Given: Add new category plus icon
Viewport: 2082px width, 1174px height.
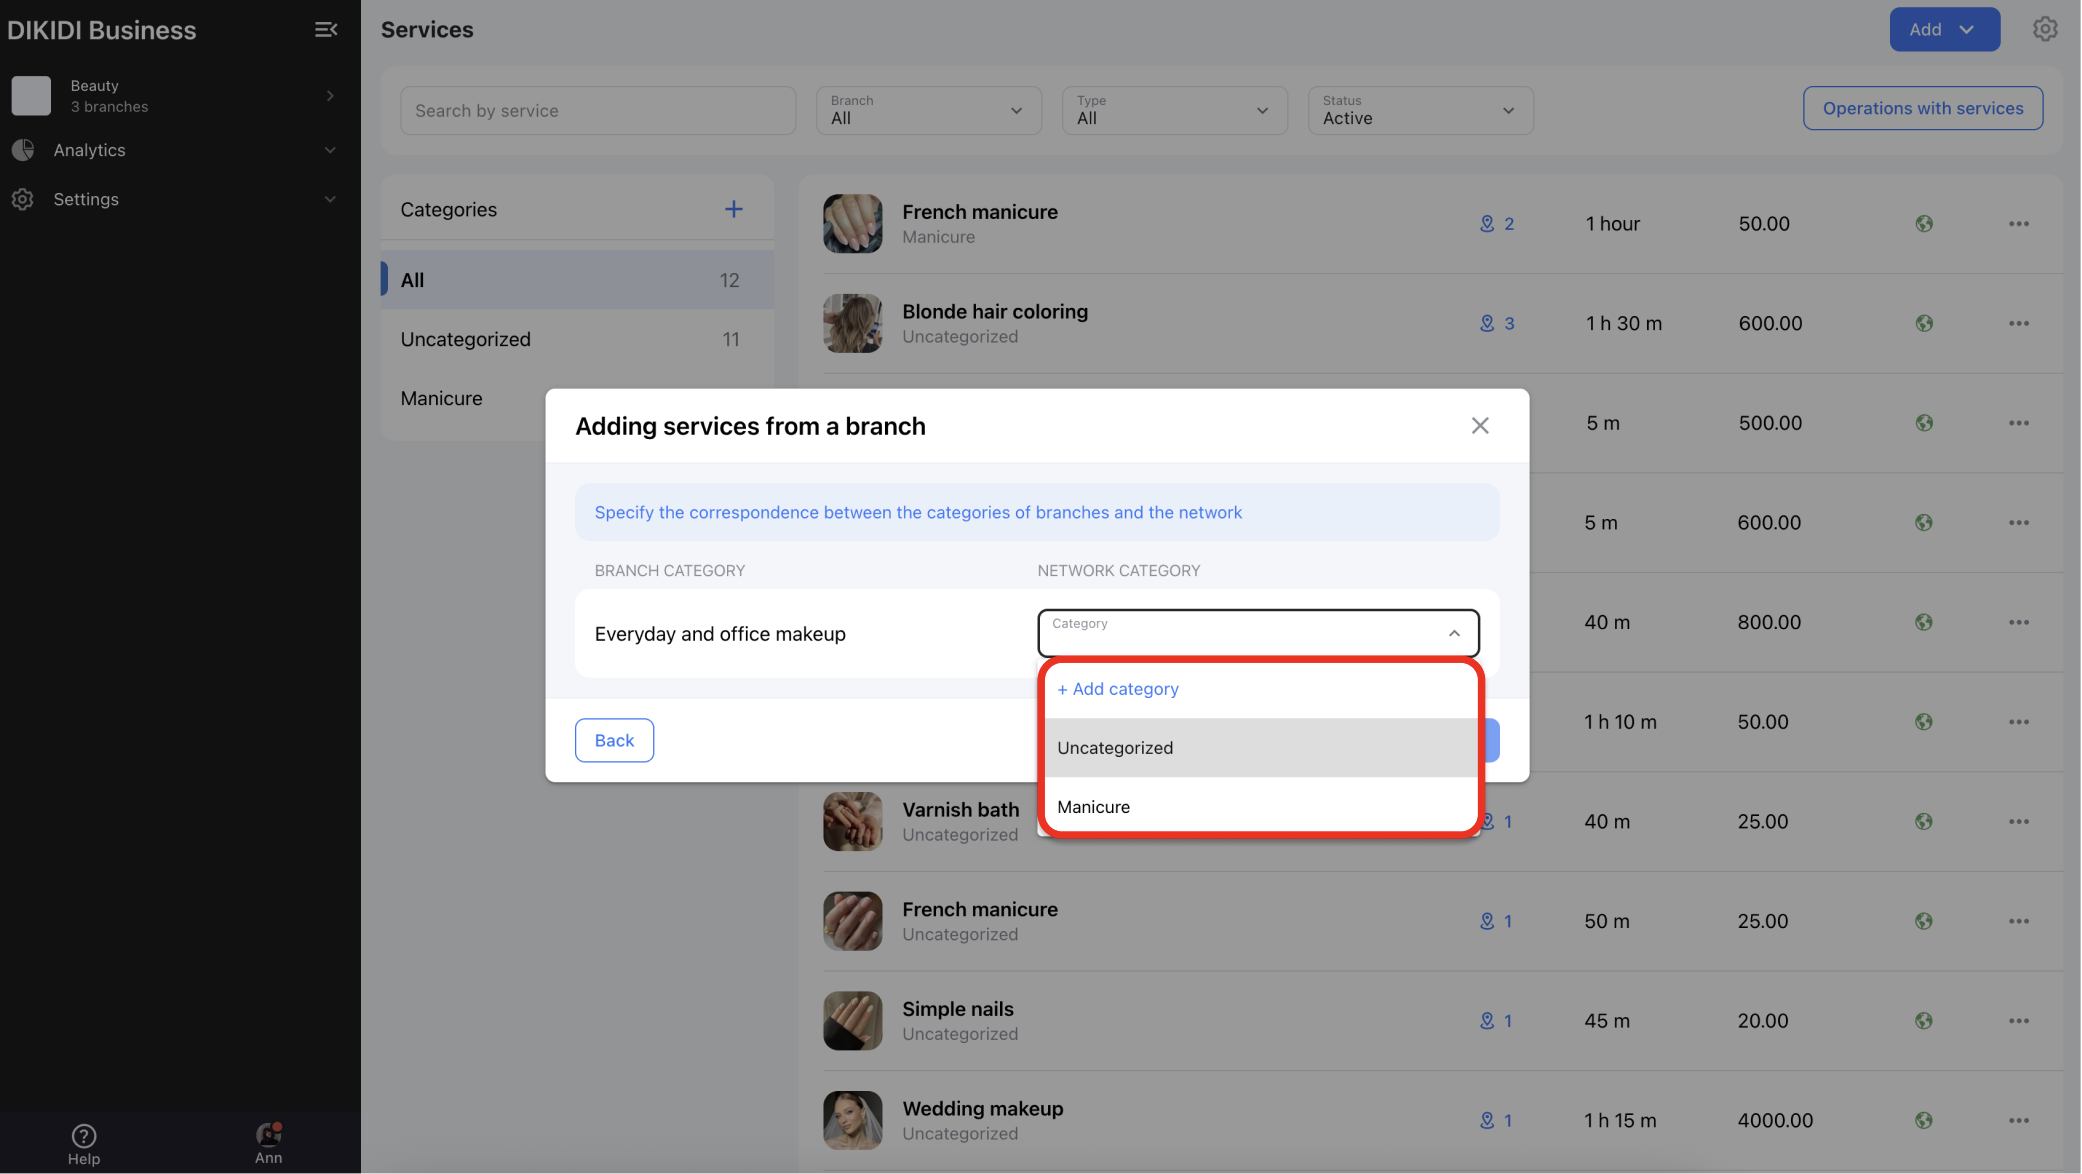Looking at the screenshot, I should (x=733, y=209).
